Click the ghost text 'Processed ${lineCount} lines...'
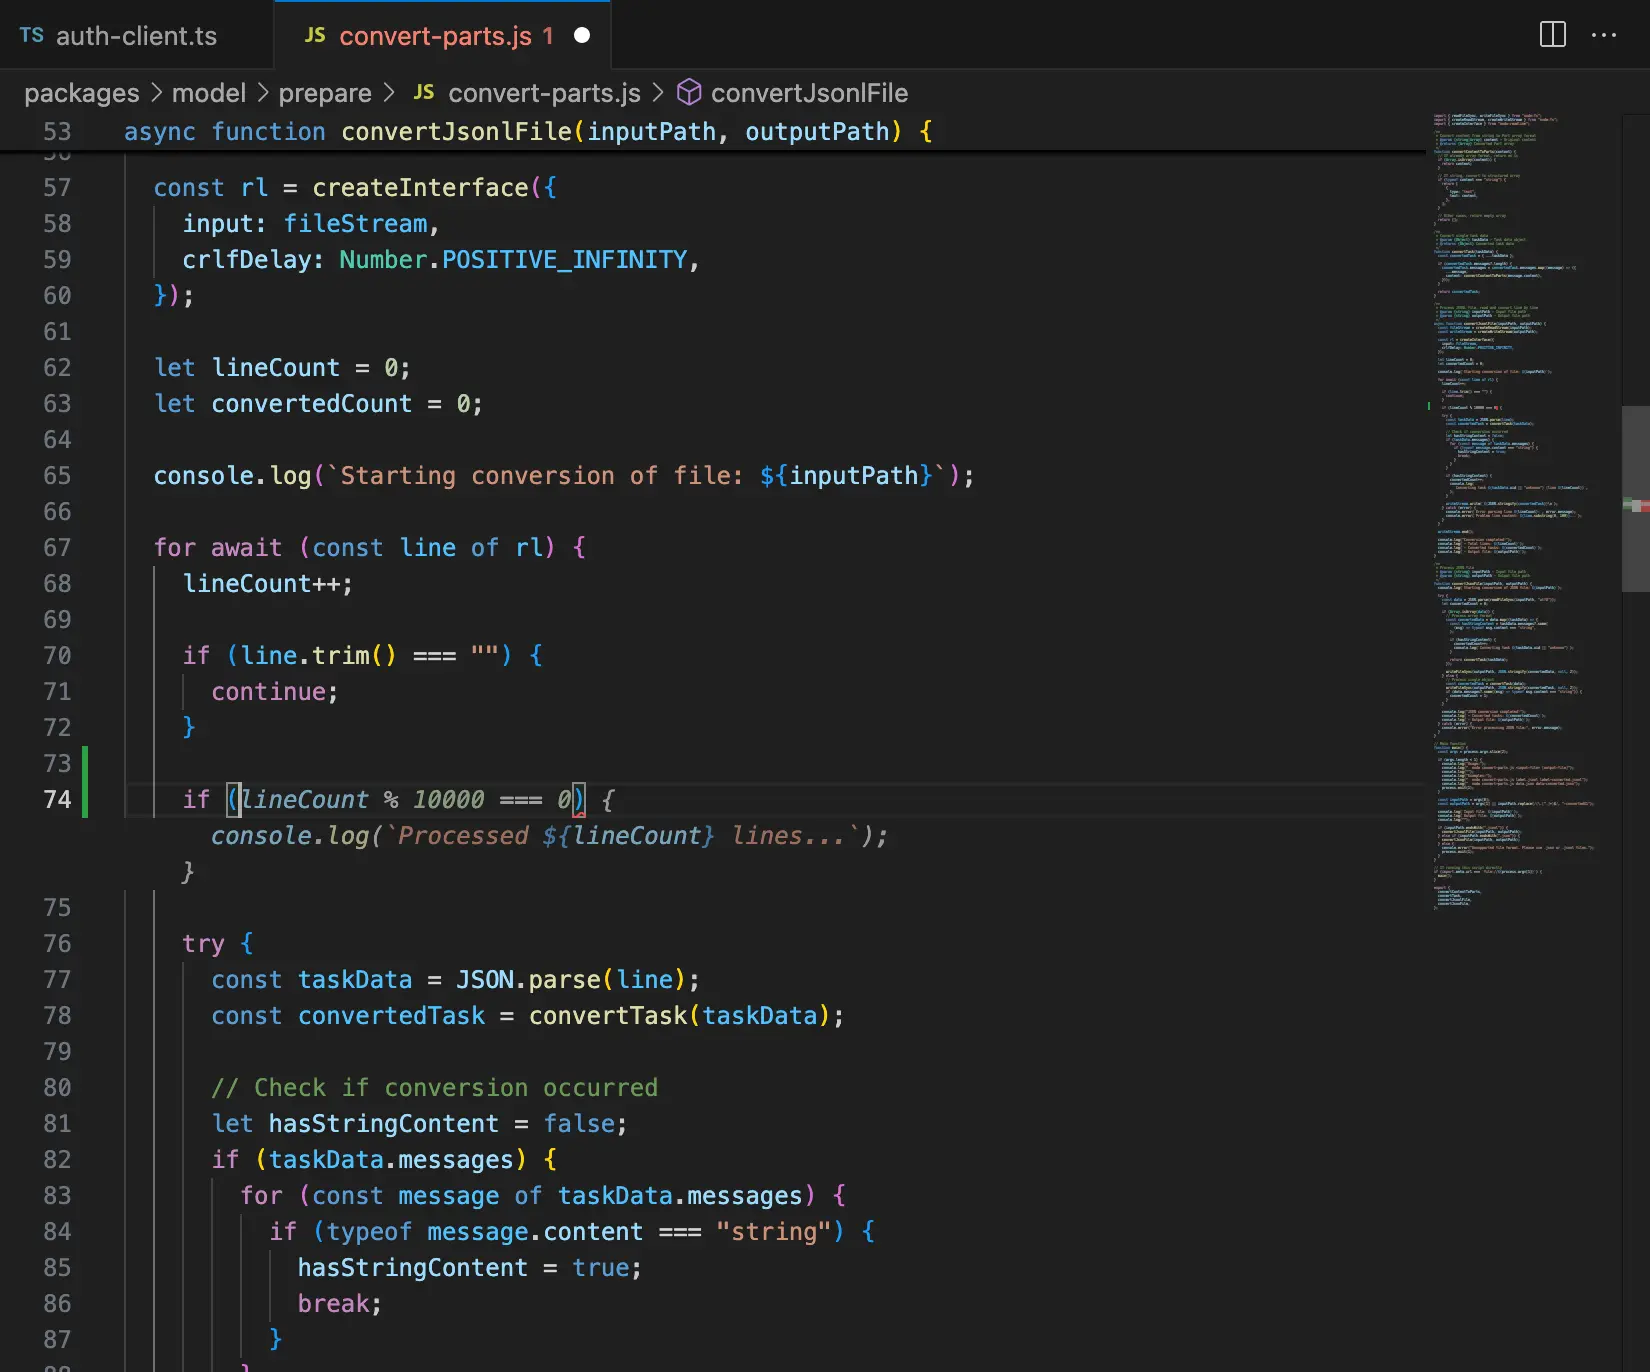The image size is (1650, 1372). click(622, 836)
